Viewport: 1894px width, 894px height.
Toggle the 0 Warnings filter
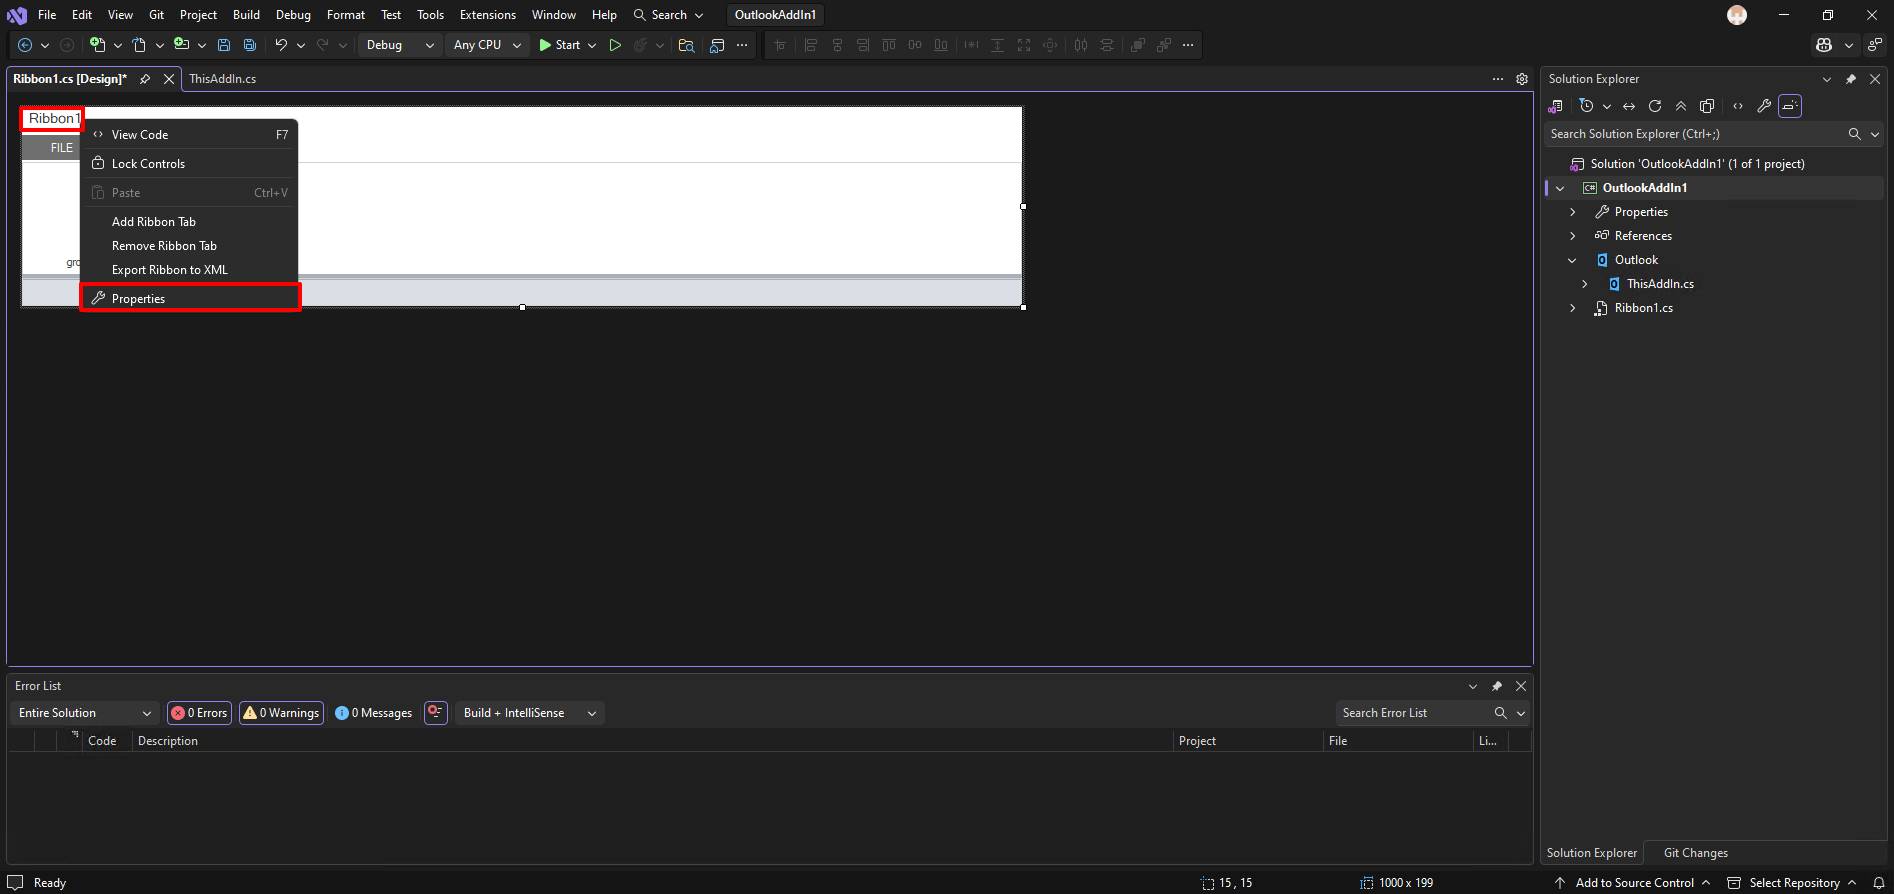pos(281,713)
